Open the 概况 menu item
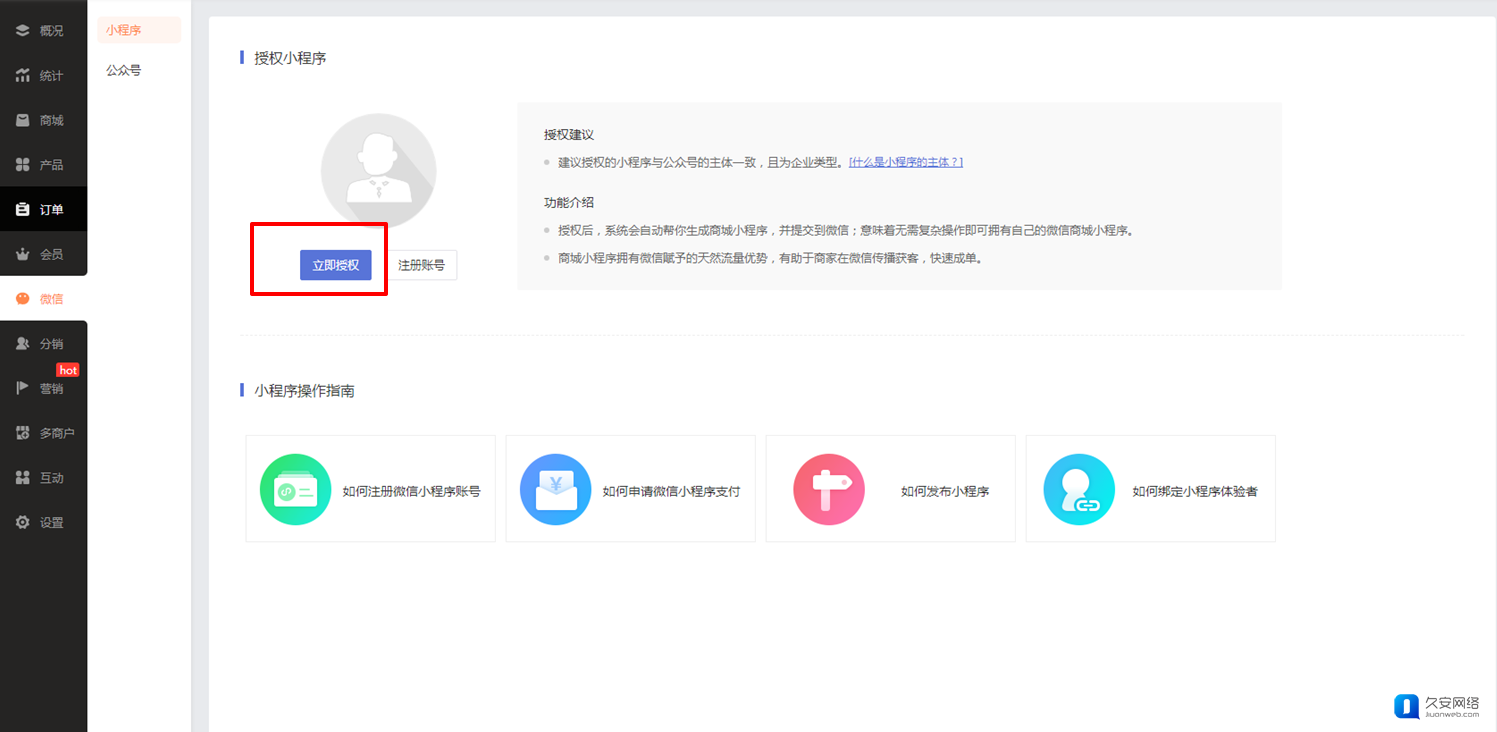The height and width of the screenshot is (732, 1497). pyautogui.click(x=43, y=31)
